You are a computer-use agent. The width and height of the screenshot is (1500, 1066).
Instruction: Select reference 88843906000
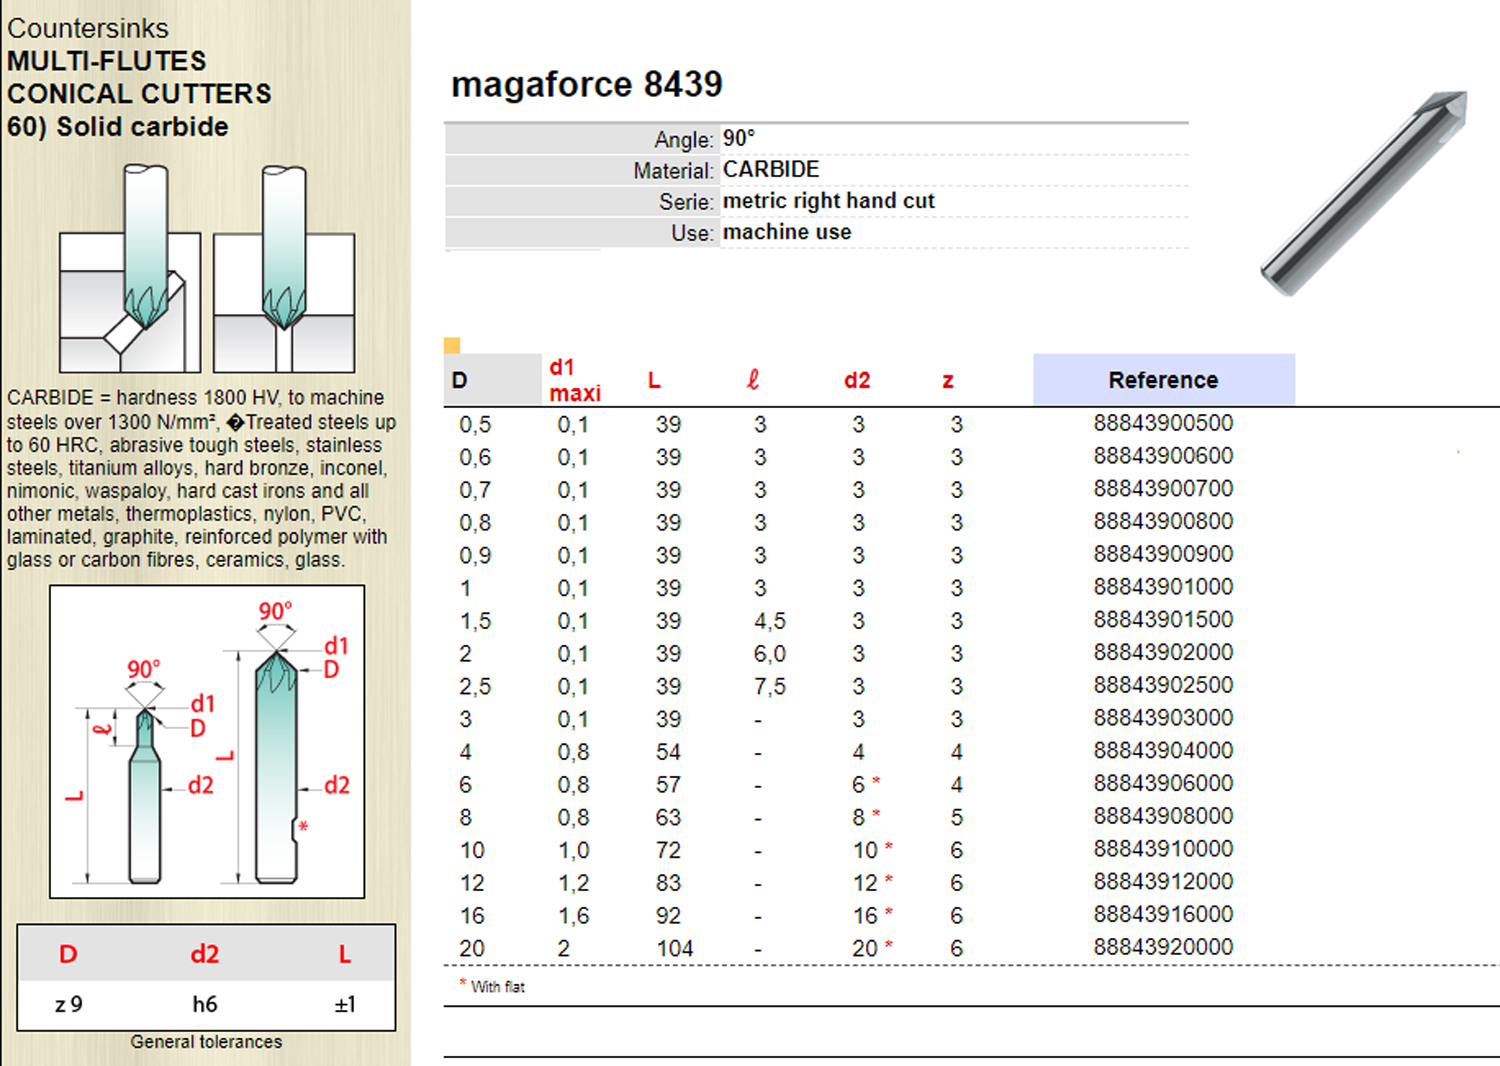pyautogui.click(x=1163, y=783)
